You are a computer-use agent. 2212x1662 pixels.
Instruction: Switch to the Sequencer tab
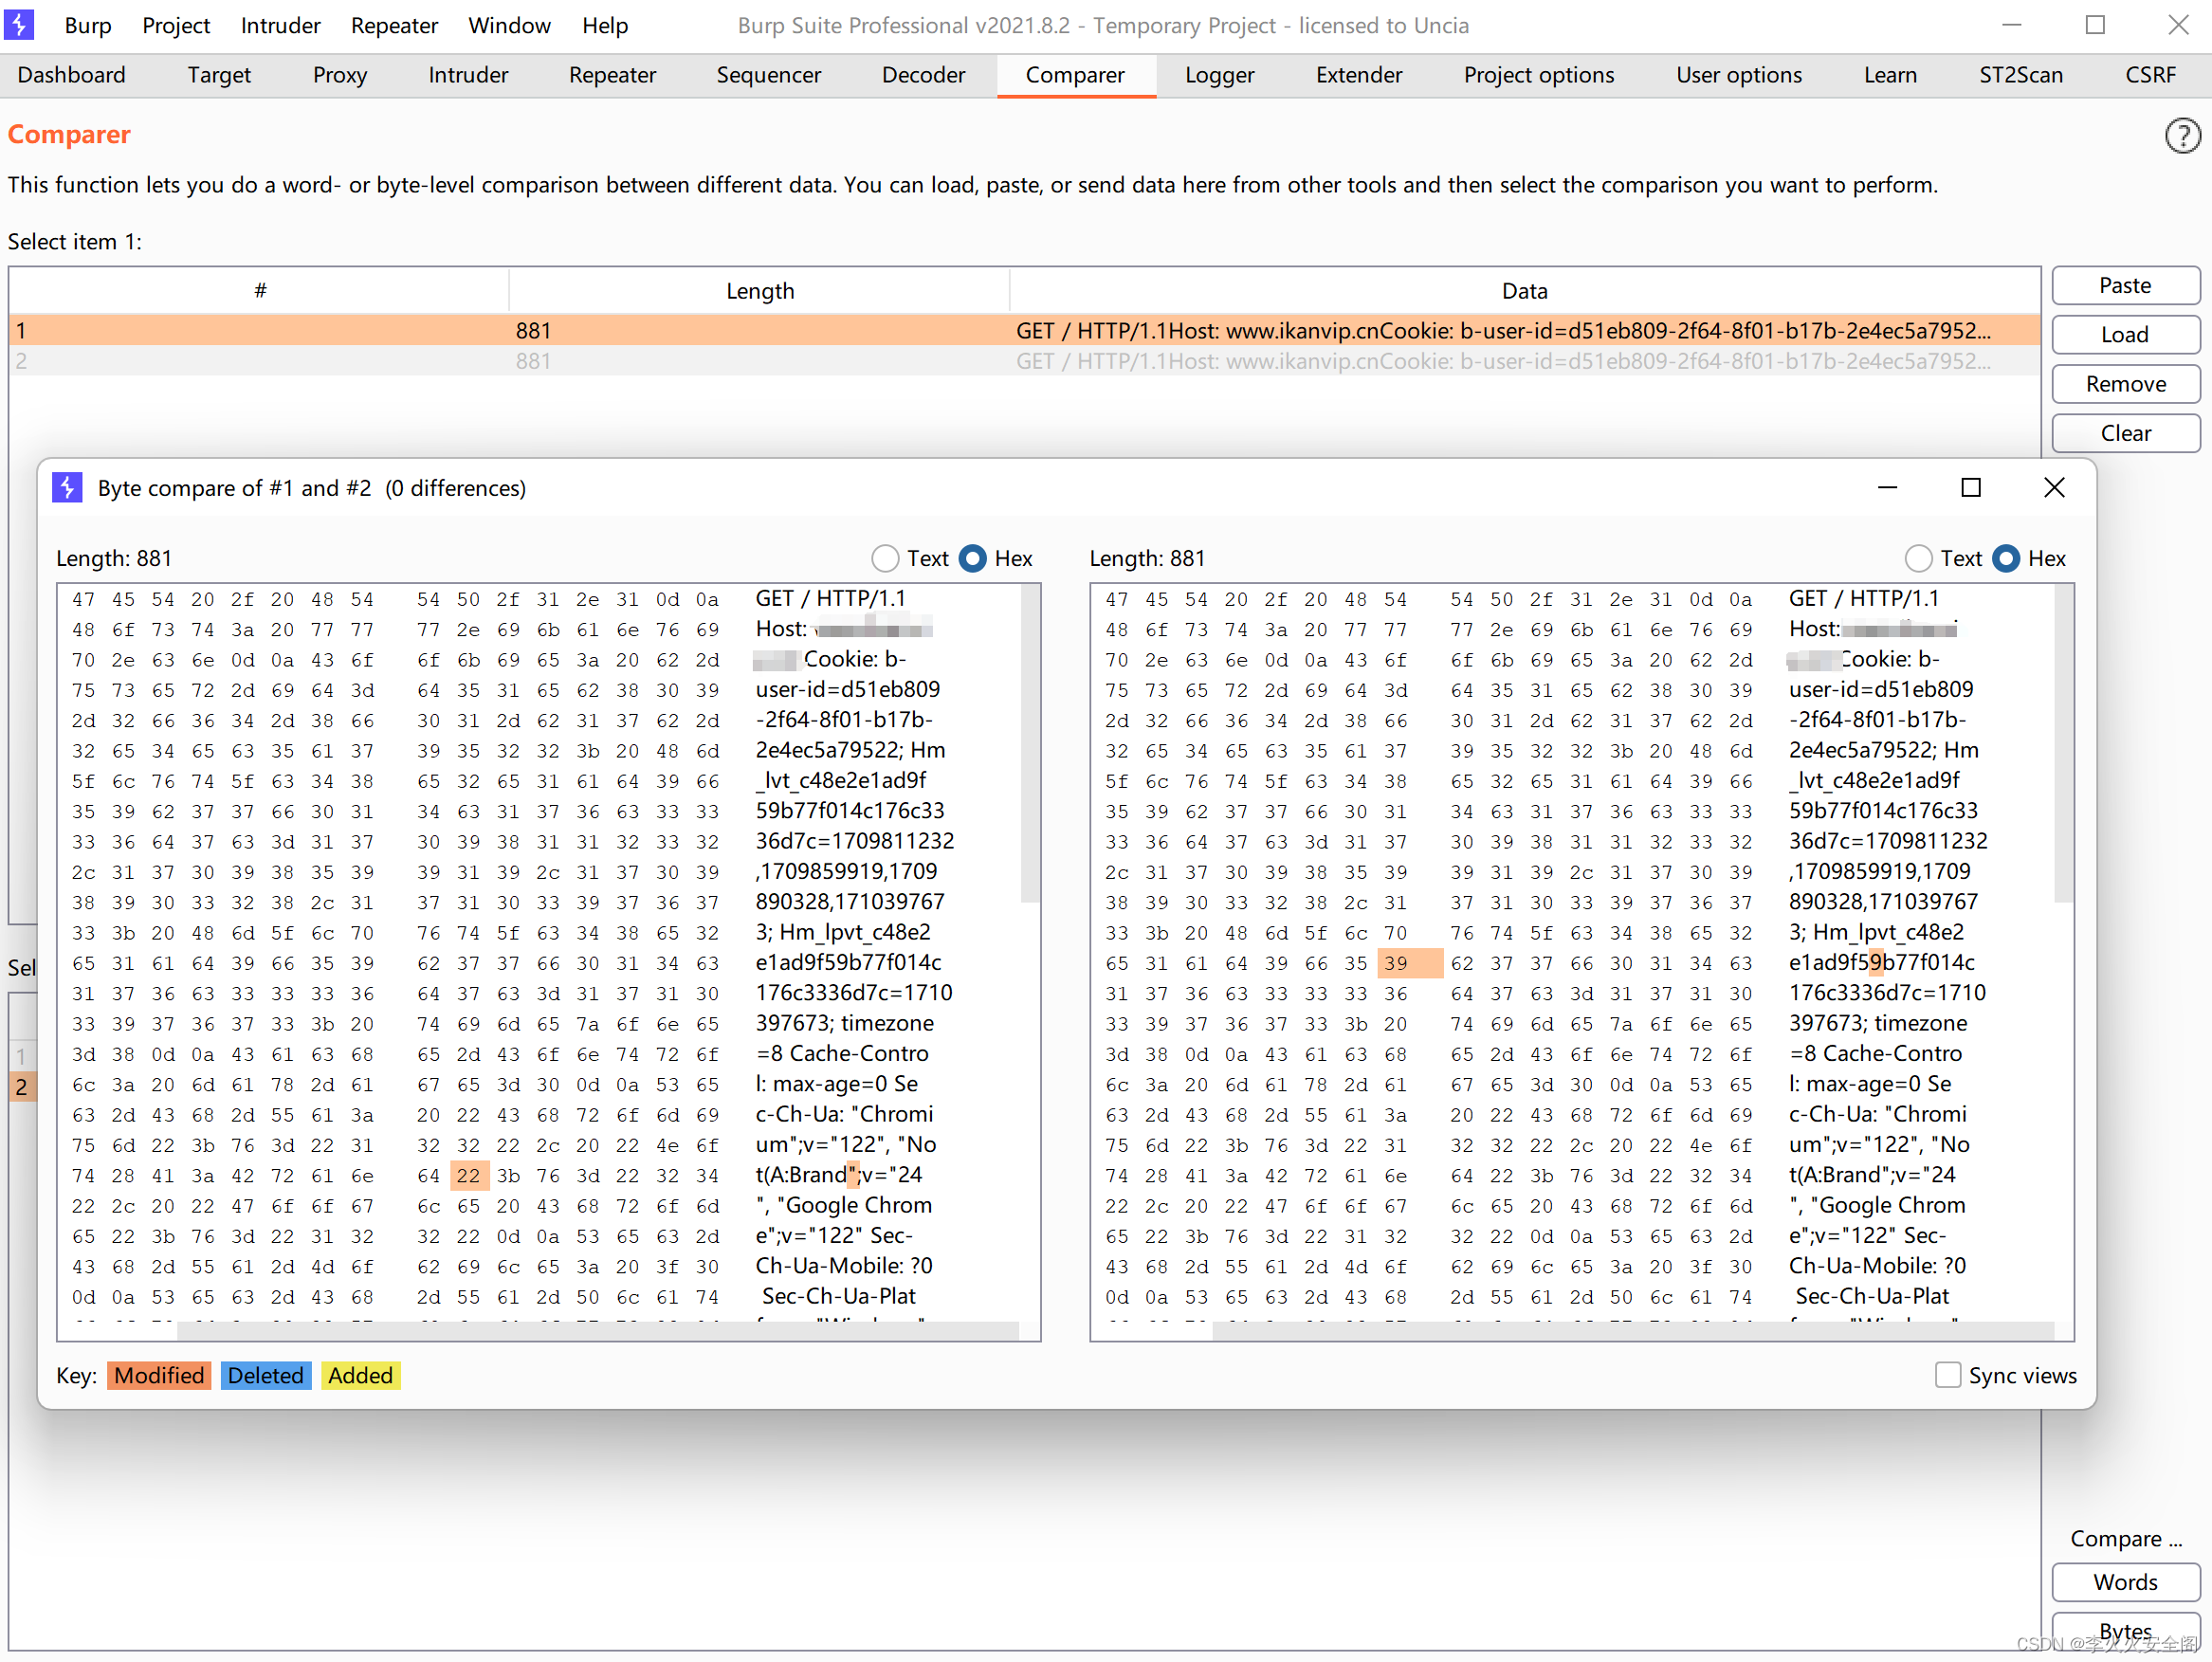click(768, 75)
